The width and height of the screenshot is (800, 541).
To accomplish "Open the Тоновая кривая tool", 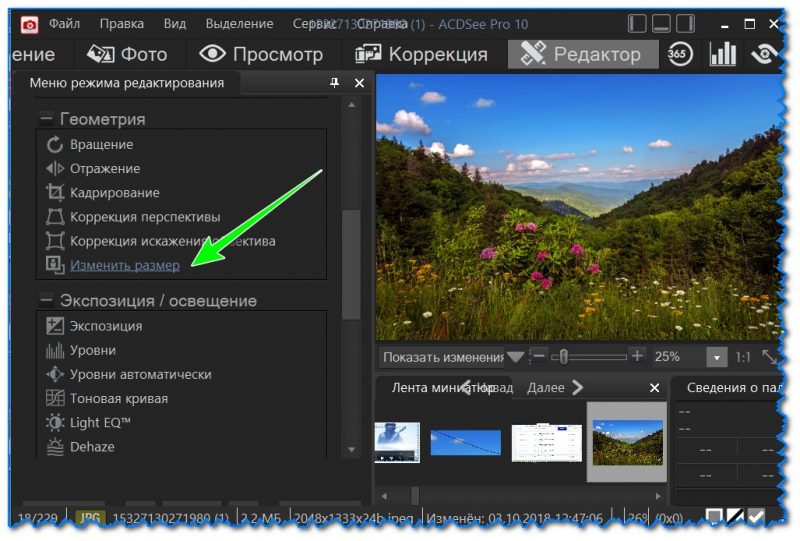I will coord(118,398).
